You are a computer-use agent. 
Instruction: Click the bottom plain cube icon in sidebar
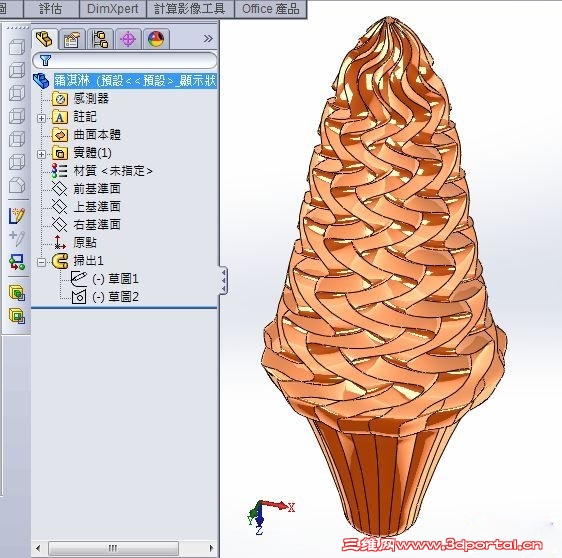16,186
